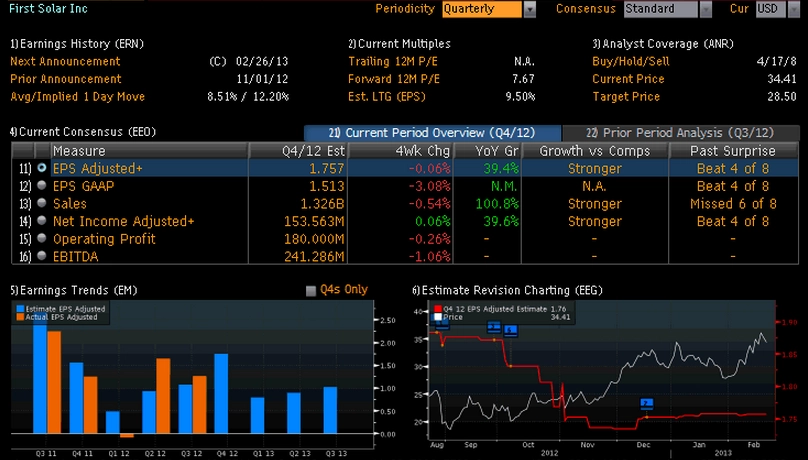
Task: Open Analyst Coverage (ANR) link
Action: (x=663, y=44)
